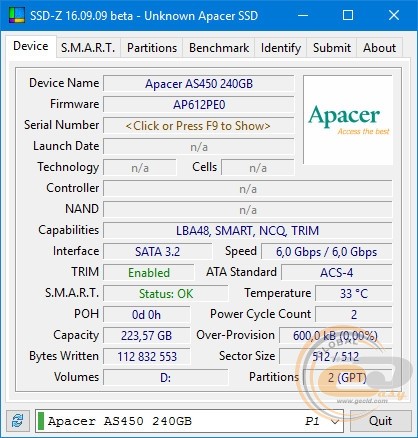Click the Device Name value Apacer AS450 240GB
Screen dimensions: 418x438
[199, 83]
